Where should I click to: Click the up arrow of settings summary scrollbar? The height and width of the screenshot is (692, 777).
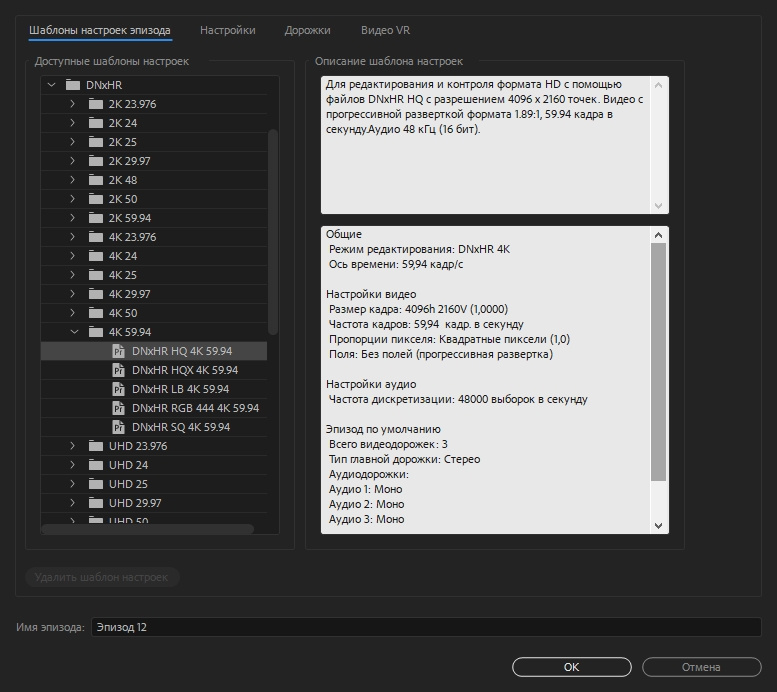658,235
